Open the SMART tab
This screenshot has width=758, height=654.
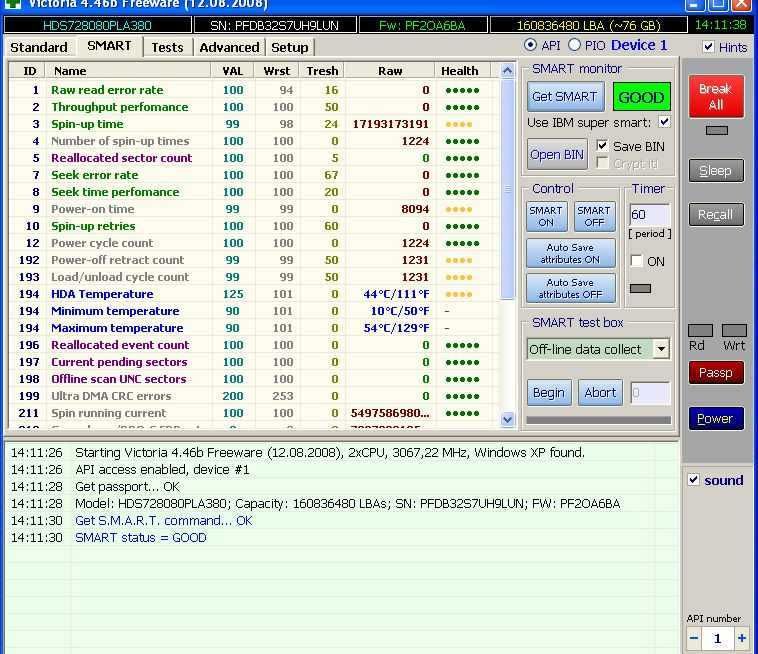click(x=109, y=46)
